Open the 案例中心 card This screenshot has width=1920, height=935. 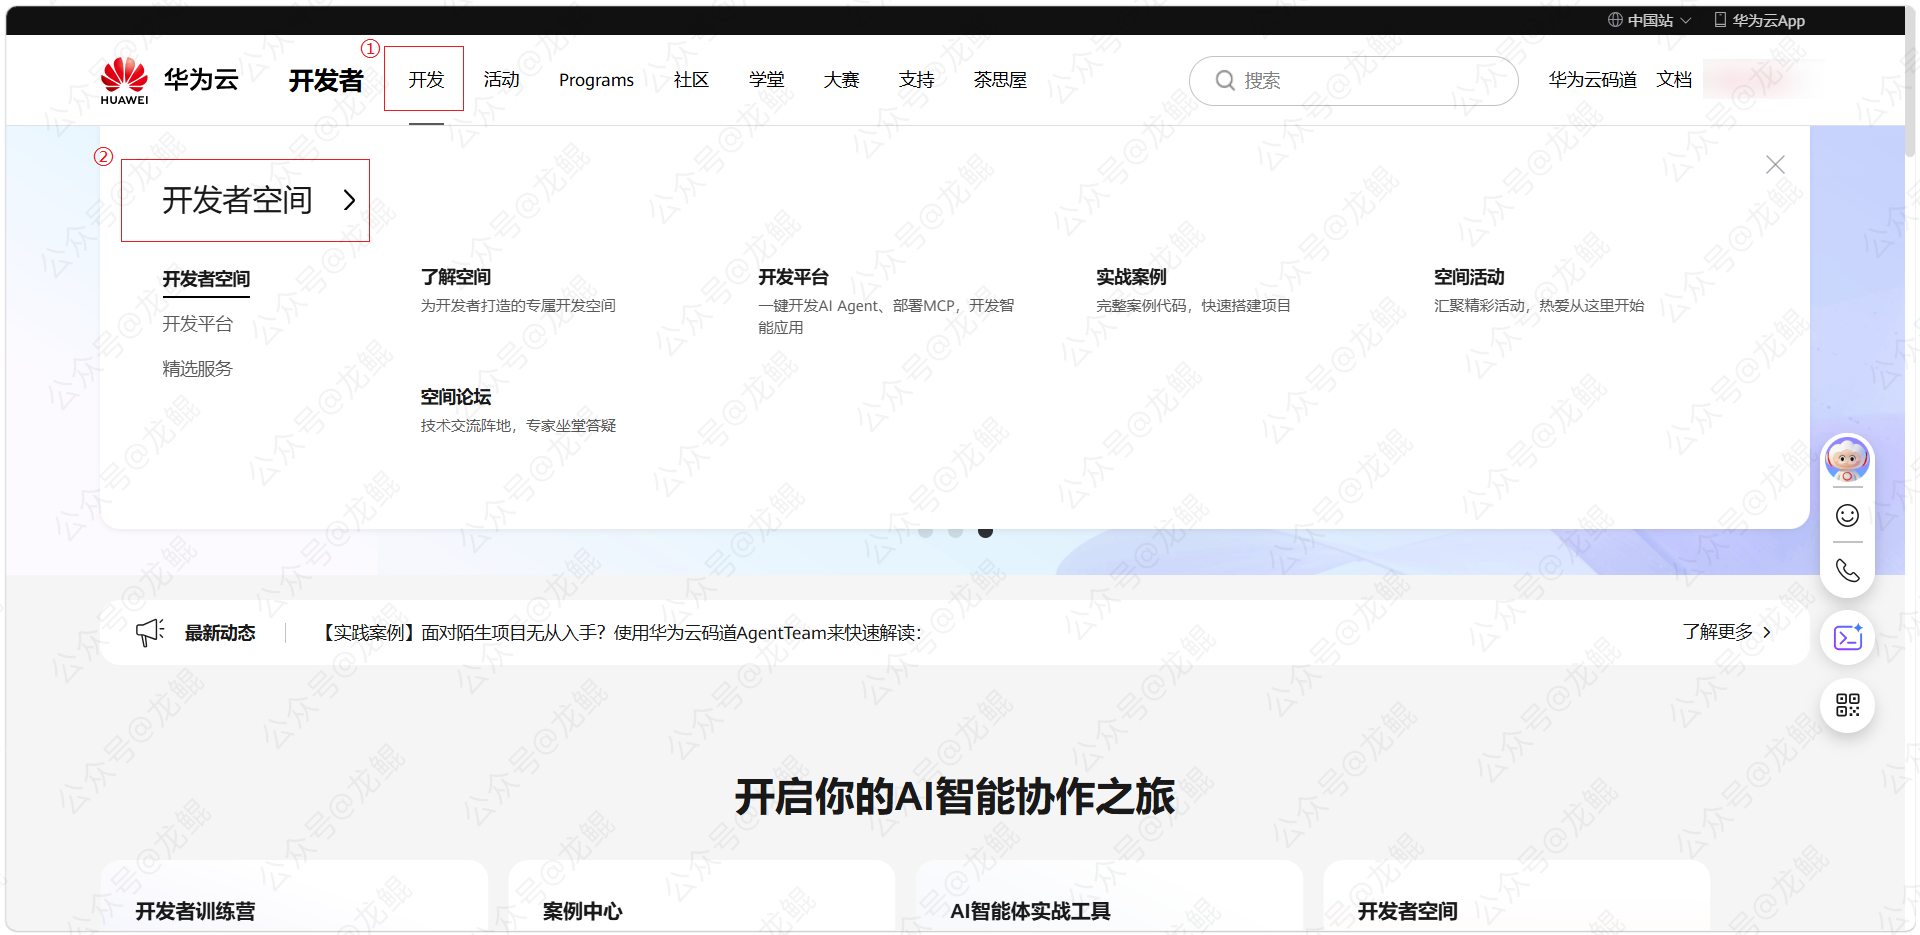[x=702, y=897]
